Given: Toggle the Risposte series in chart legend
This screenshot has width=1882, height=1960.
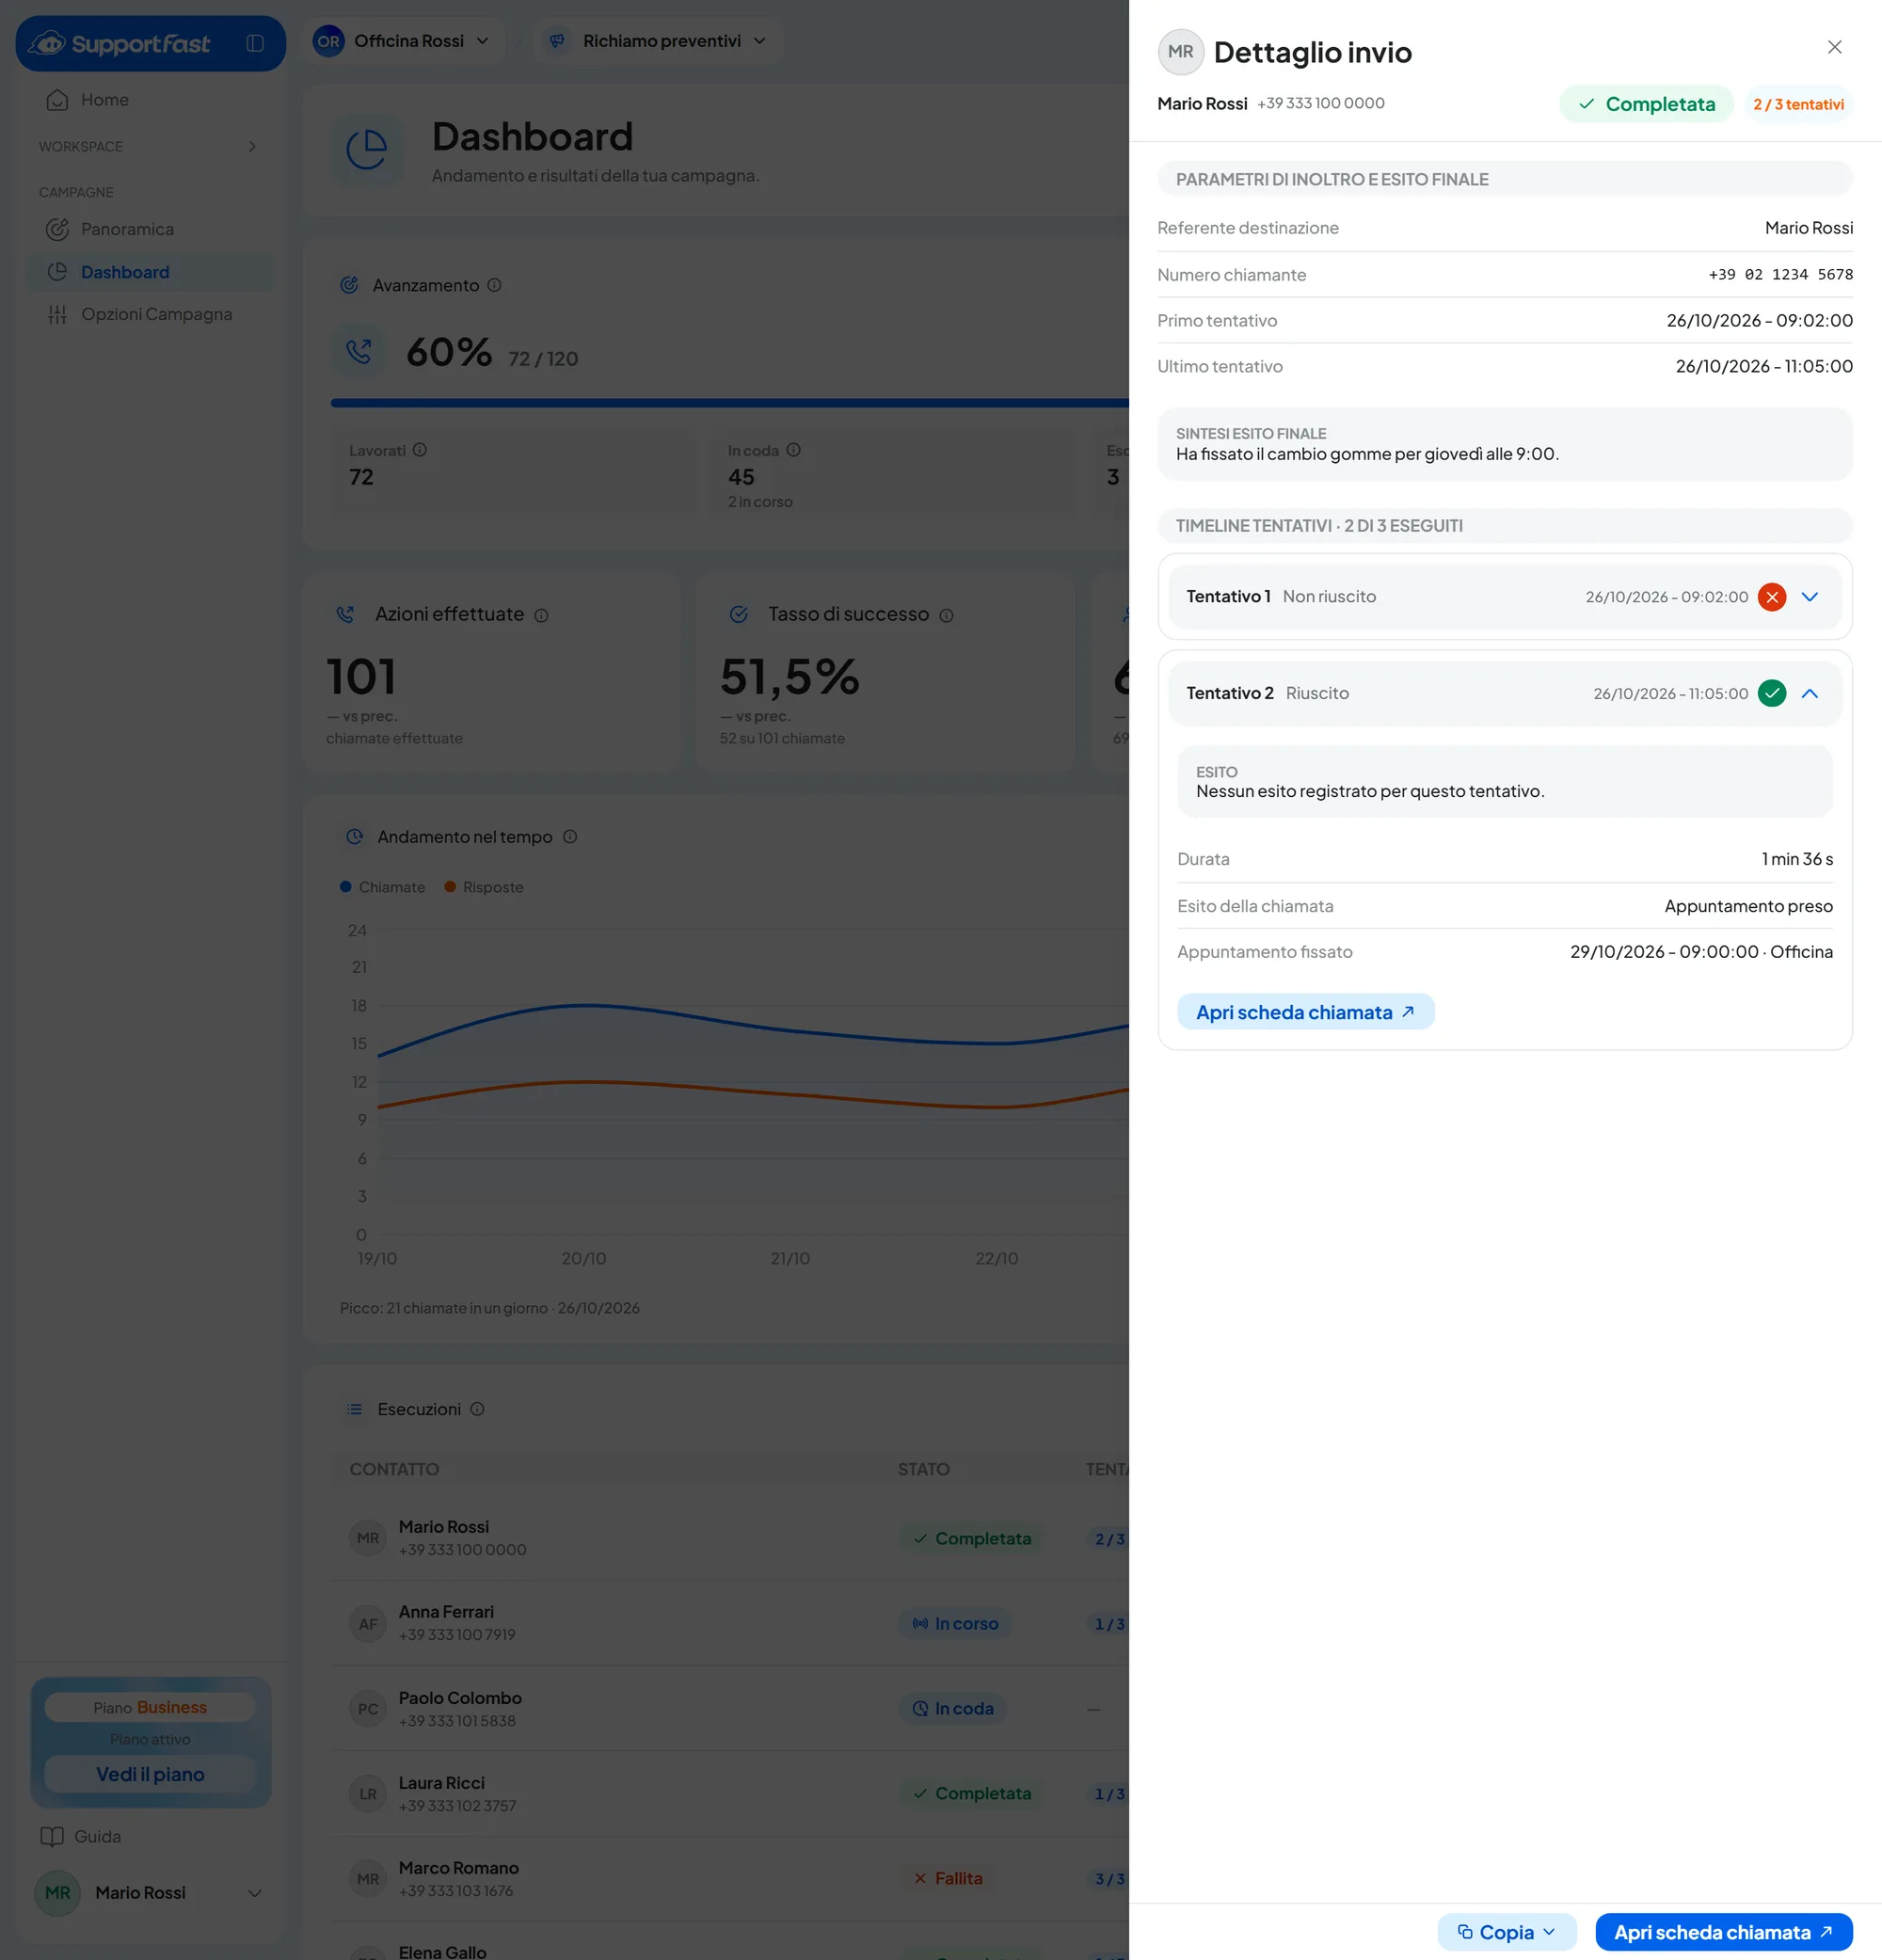Looking at the screenshot, I should point(484,887).
